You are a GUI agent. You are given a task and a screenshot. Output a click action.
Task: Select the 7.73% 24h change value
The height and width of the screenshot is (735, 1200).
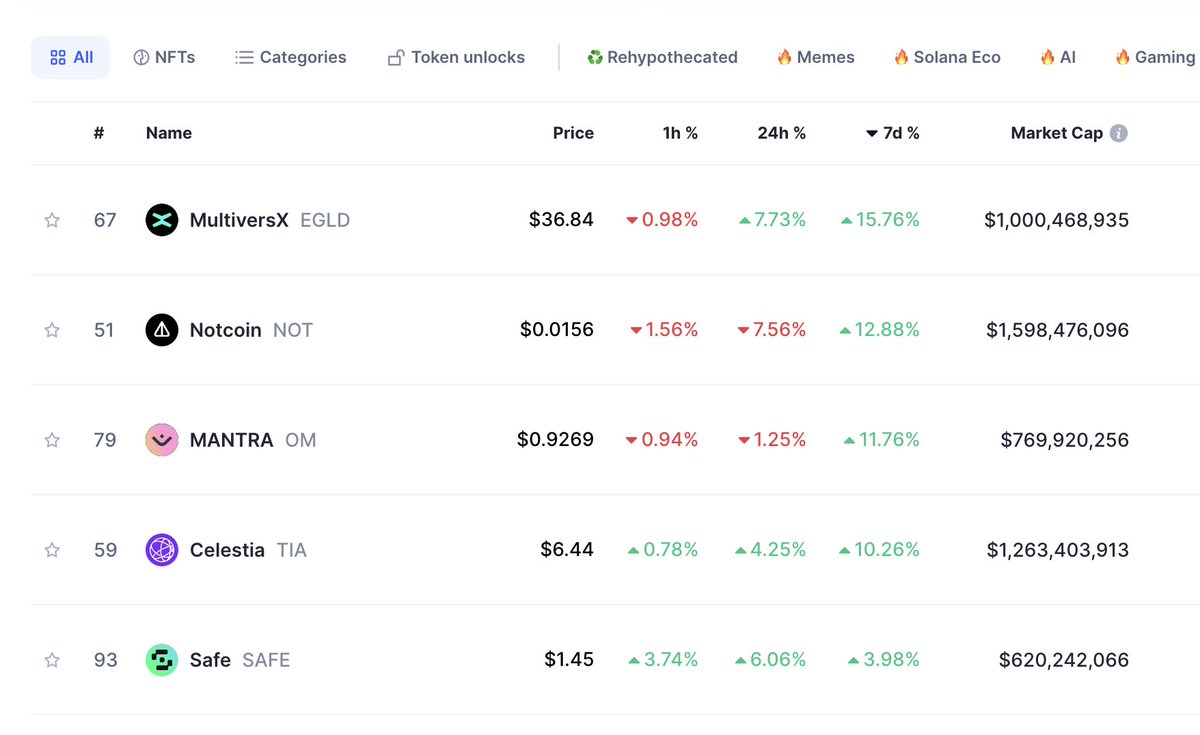(x=772, y=220)
